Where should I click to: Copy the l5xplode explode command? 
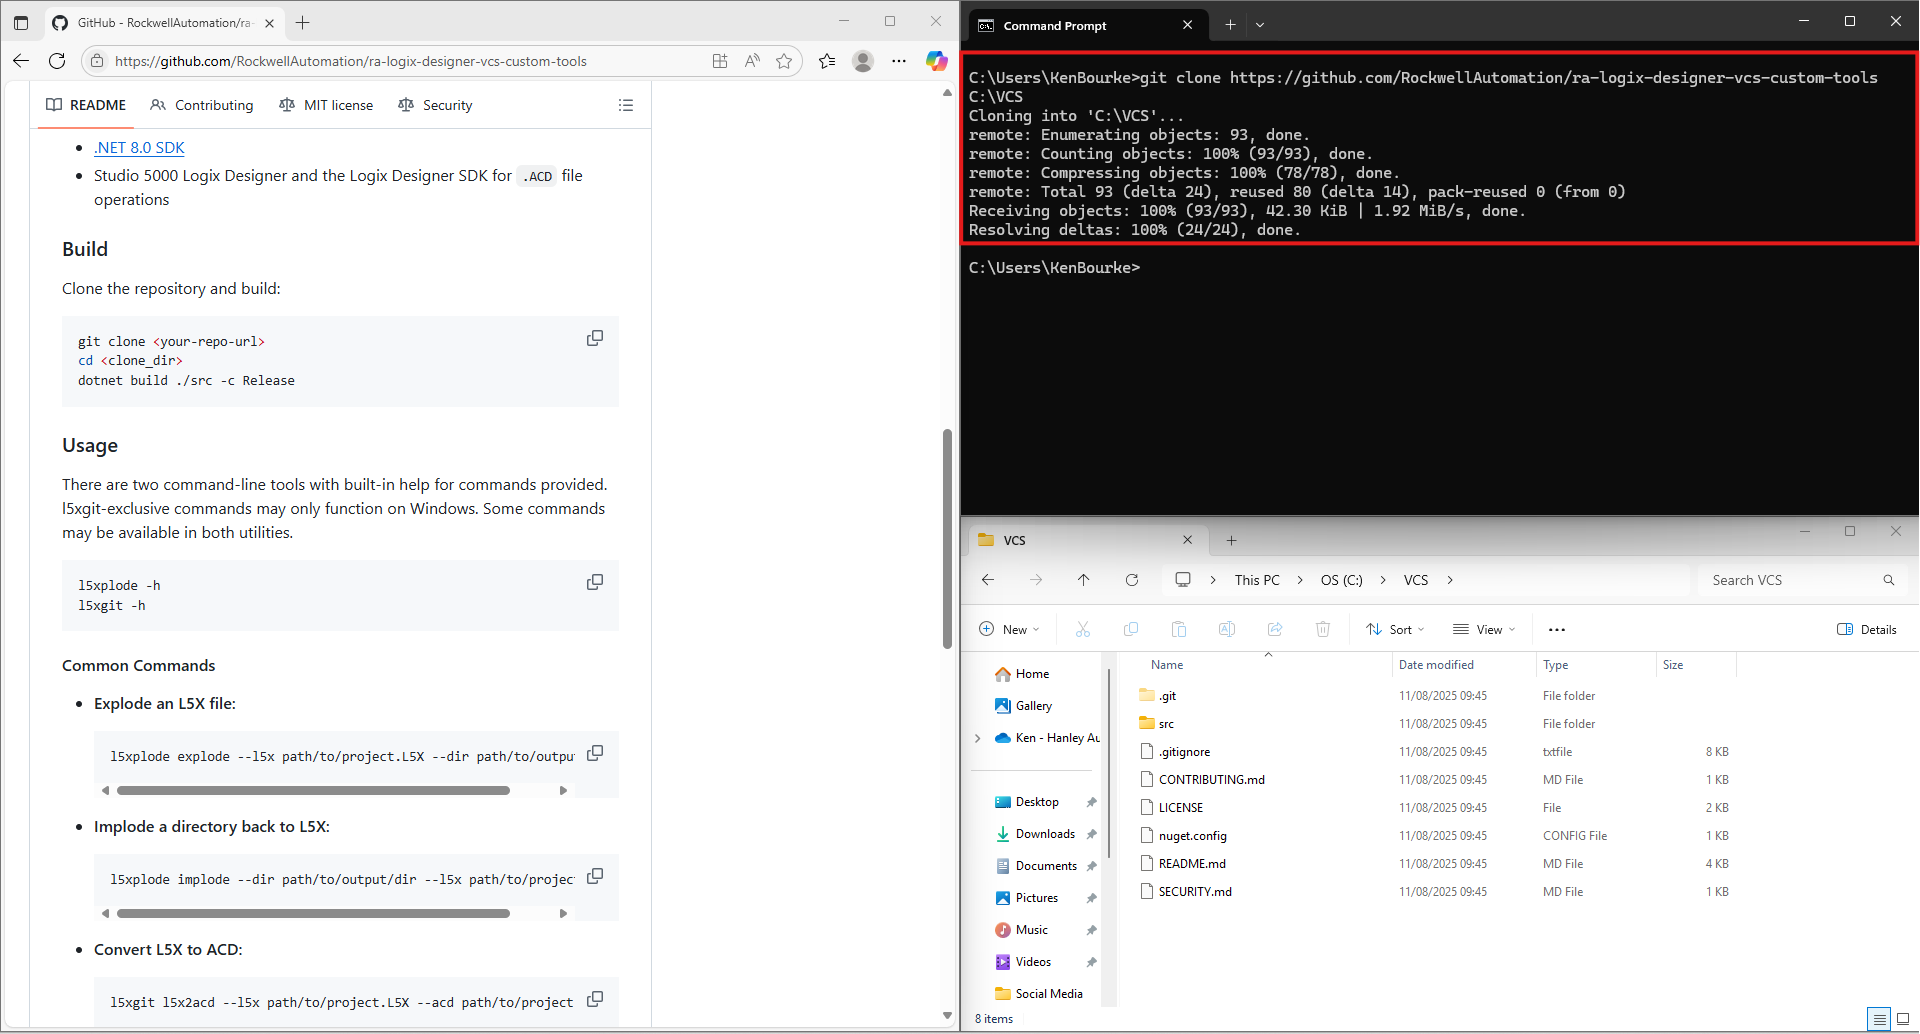click(595, 753)
